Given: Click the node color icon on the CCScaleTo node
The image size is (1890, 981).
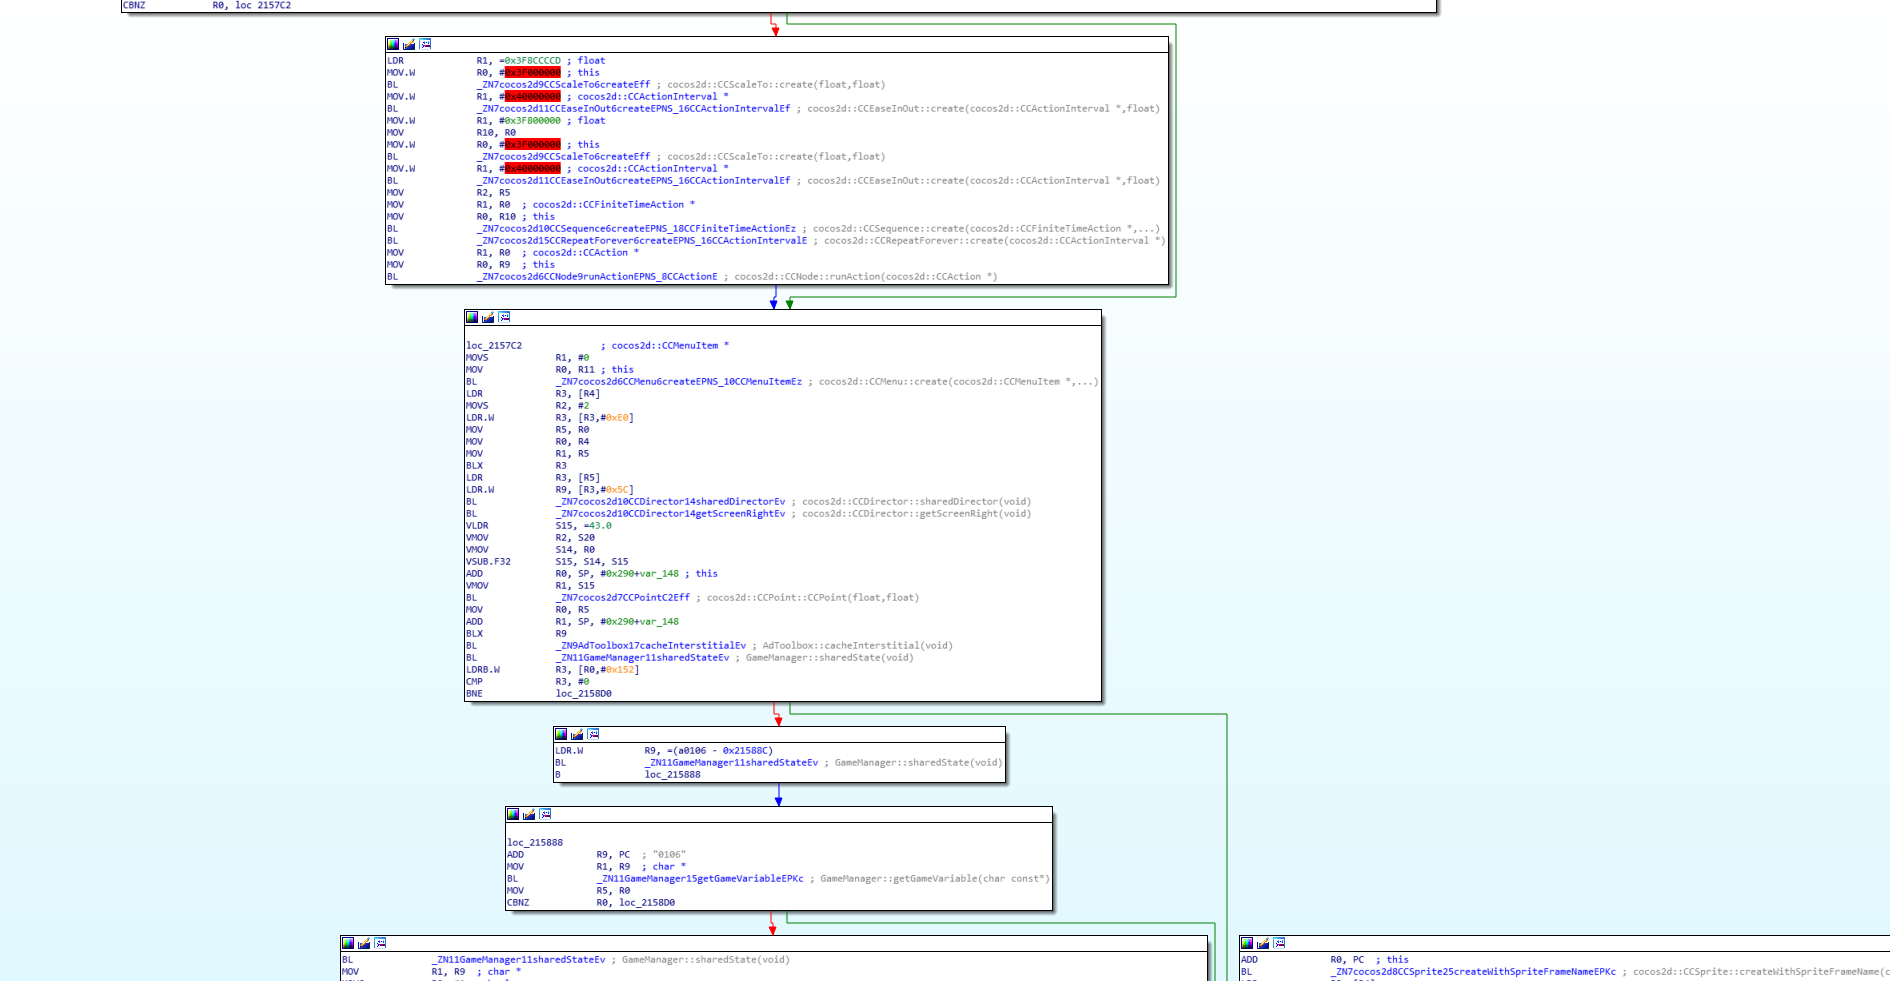Looking at the screenshot, I should 393,44.
